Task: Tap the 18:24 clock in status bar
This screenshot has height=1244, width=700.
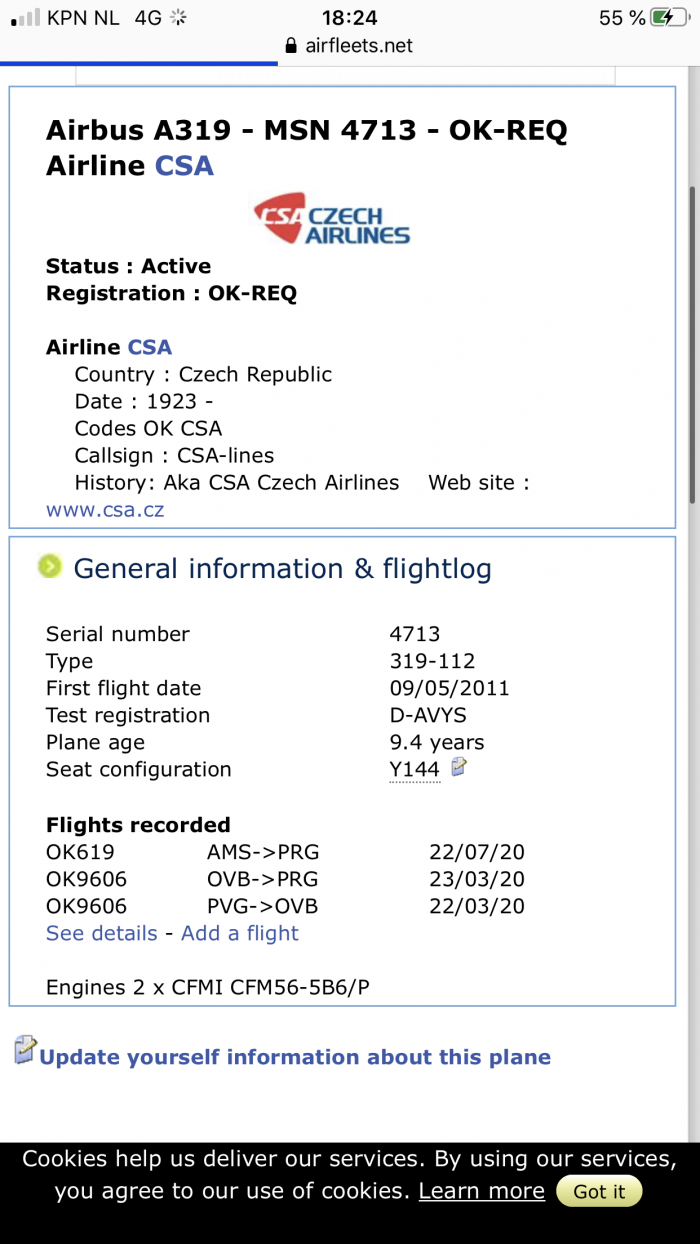Action: pos(350,18)
